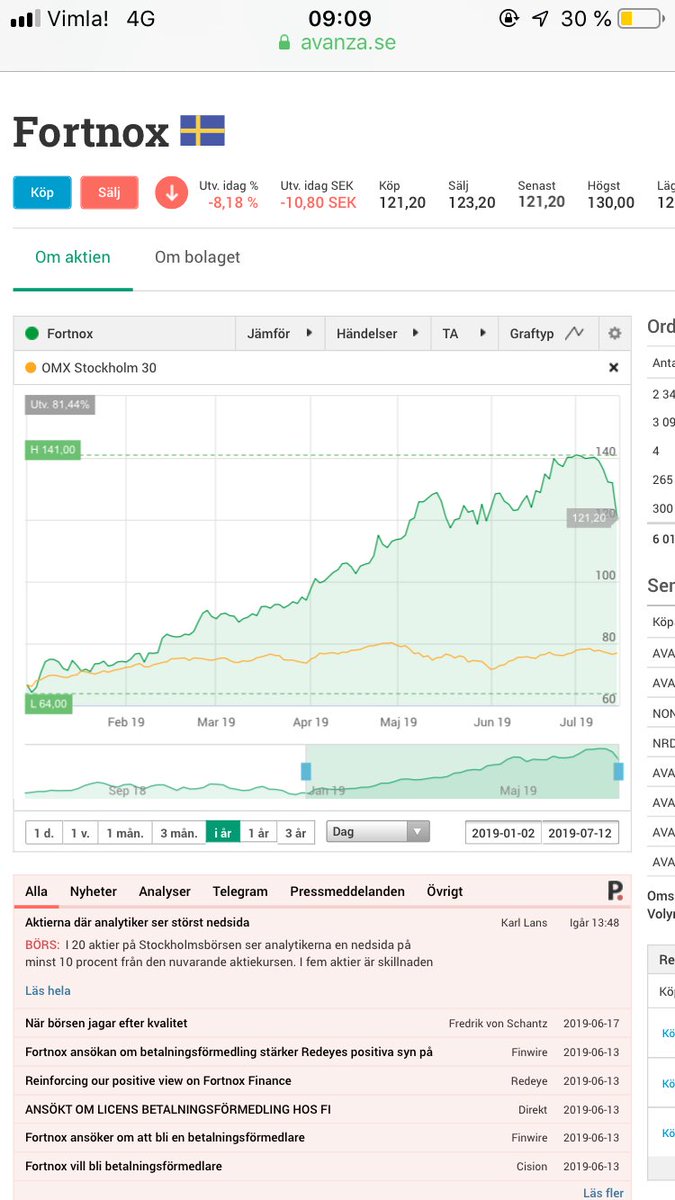The image size is (675, 1200).
Task: Click the rotation lock icon in status bar
Action: pyautogui.click(x=509, y=18)
